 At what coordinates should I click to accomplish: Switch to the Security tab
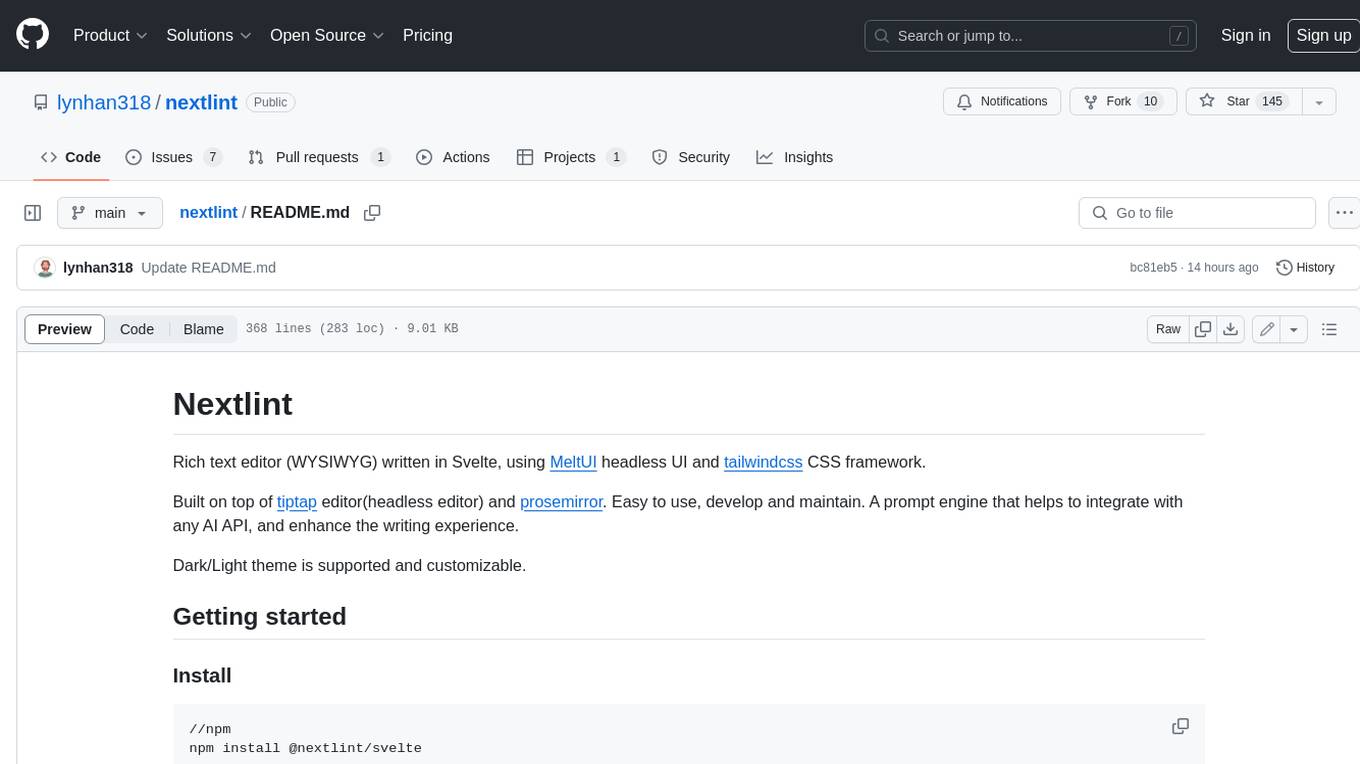click(x=691, y=157)
